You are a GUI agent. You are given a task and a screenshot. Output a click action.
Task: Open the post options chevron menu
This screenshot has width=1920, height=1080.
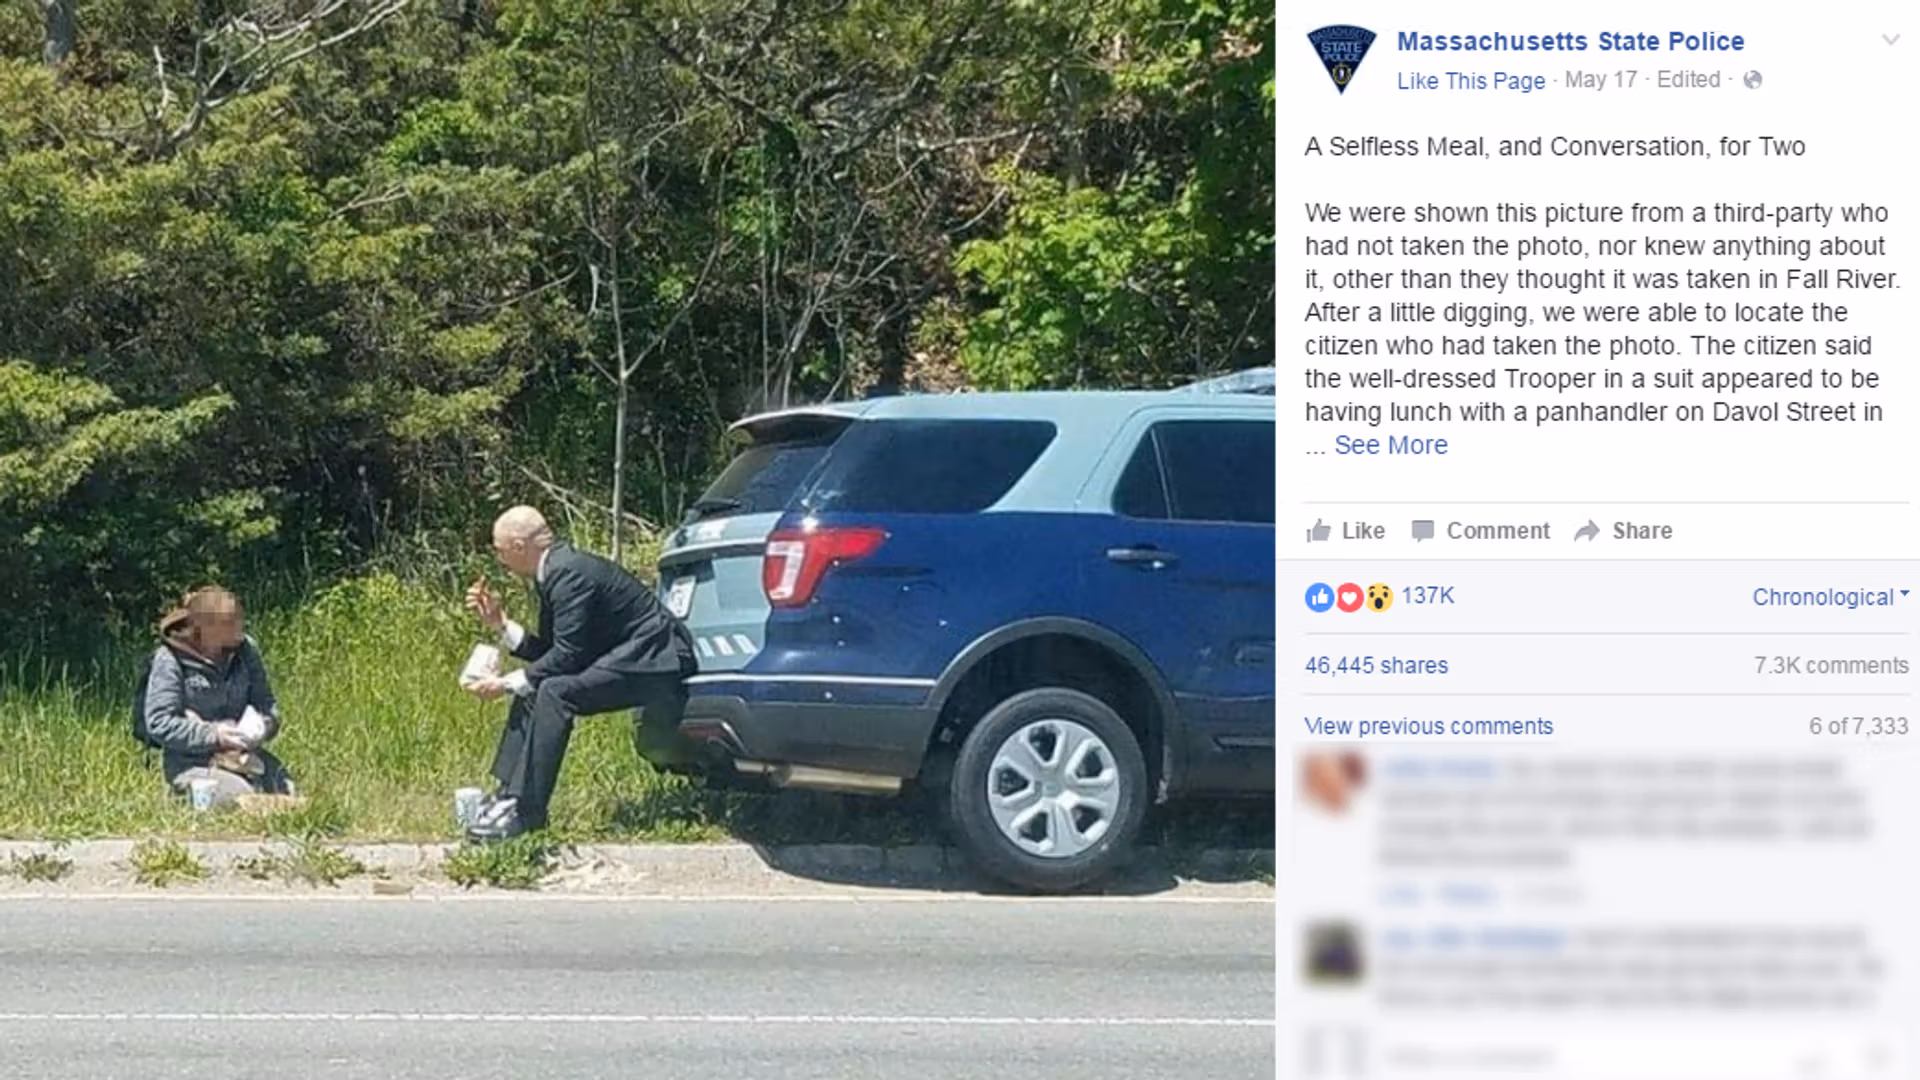pos(1890,40)
